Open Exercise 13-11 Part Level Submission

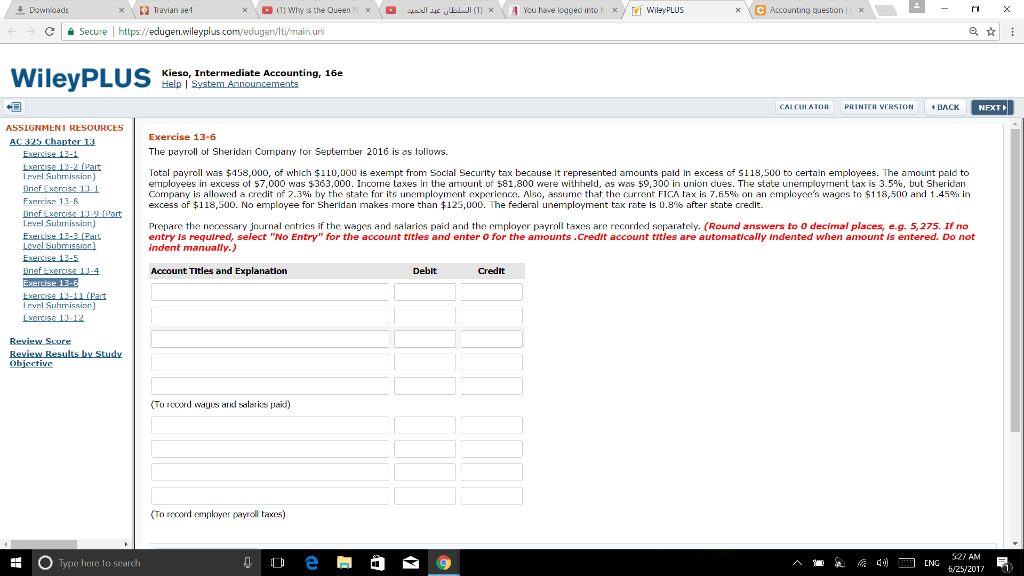tap(64, 300)
